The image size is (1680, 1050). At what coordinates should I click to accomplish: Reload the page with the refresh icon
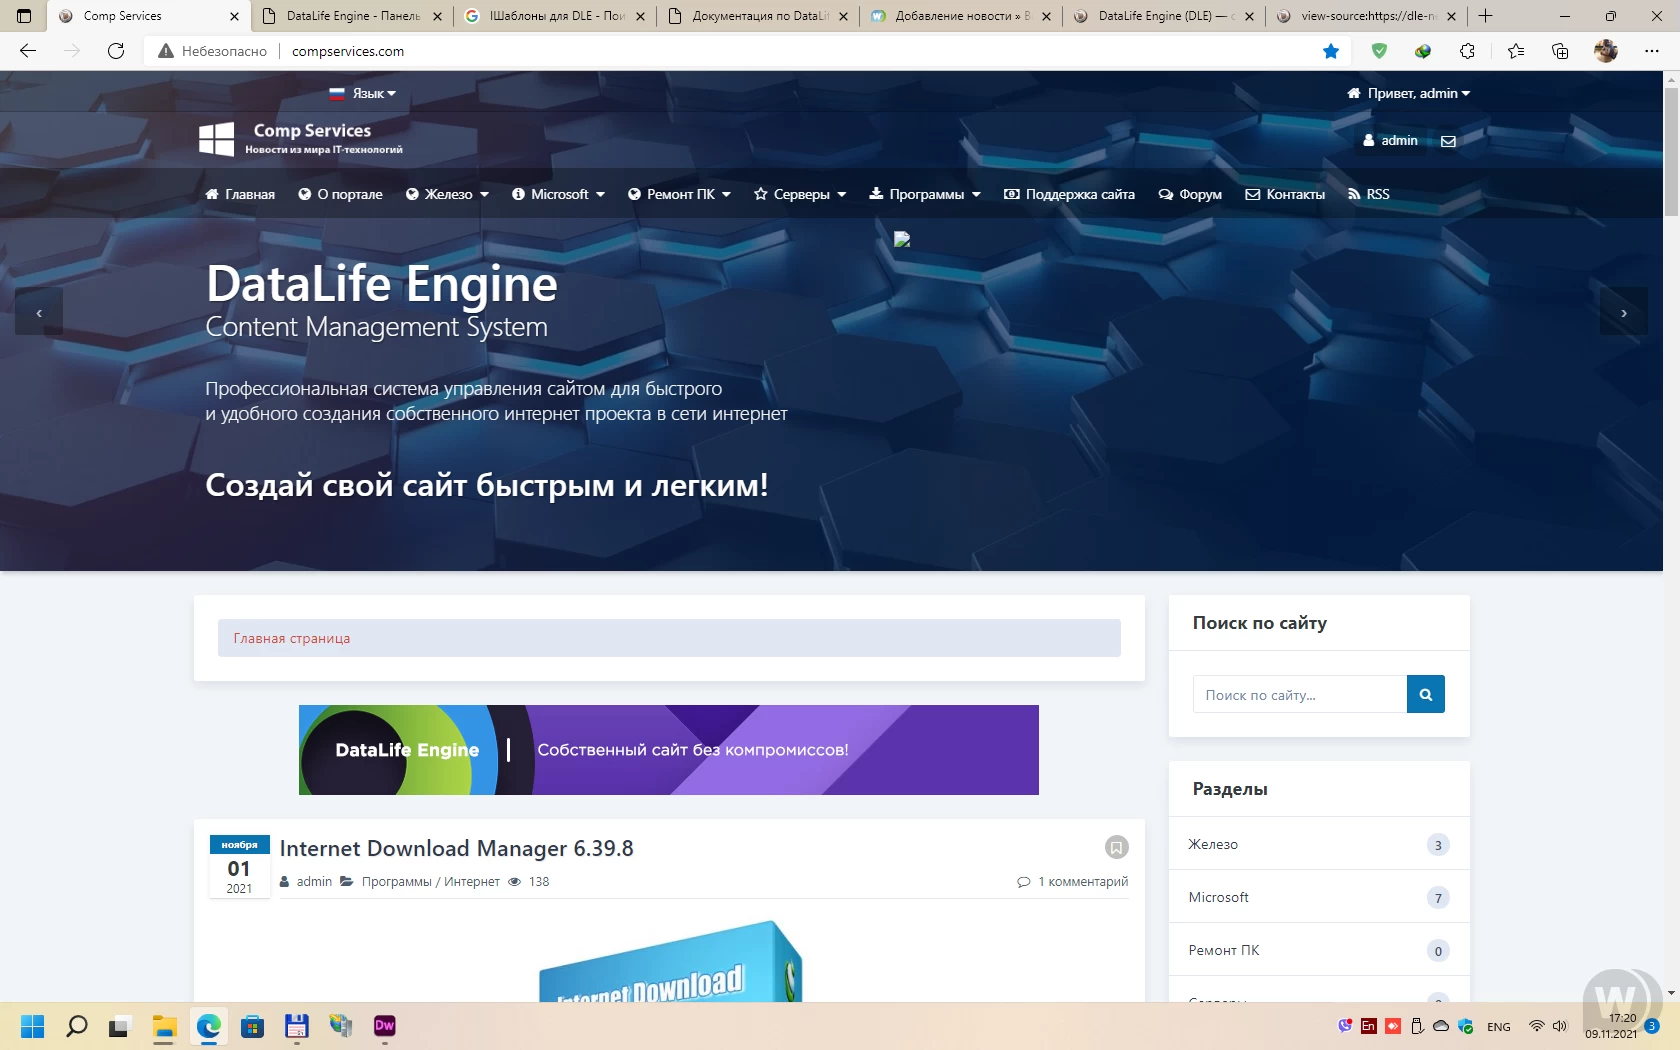(116, 51)
